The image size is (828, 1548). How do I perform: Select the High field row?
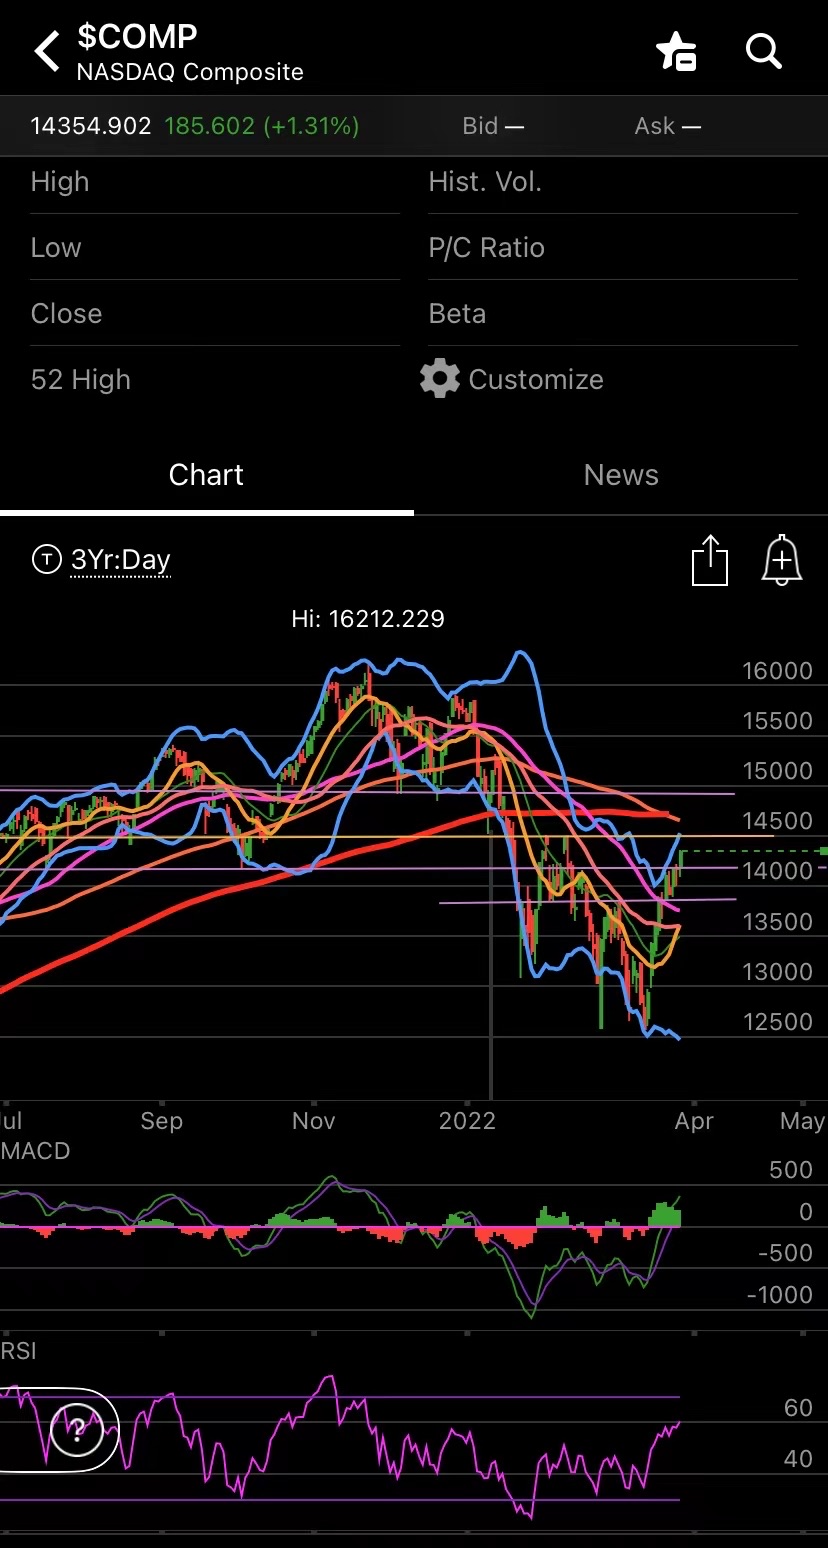[x=215, y=182]
